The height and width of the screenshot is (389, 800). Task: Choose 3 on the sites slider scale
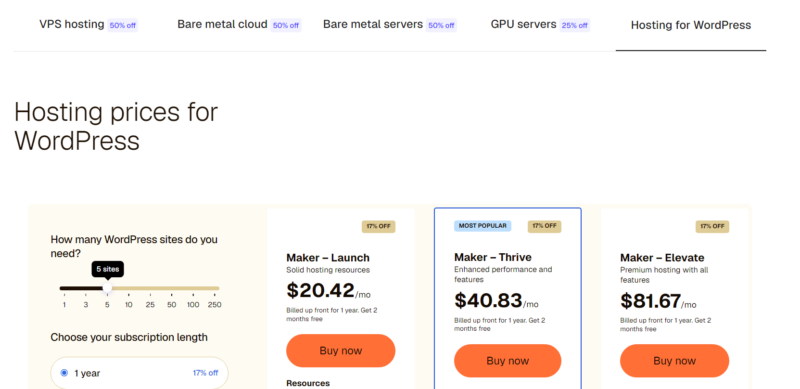tap(86, 305)
